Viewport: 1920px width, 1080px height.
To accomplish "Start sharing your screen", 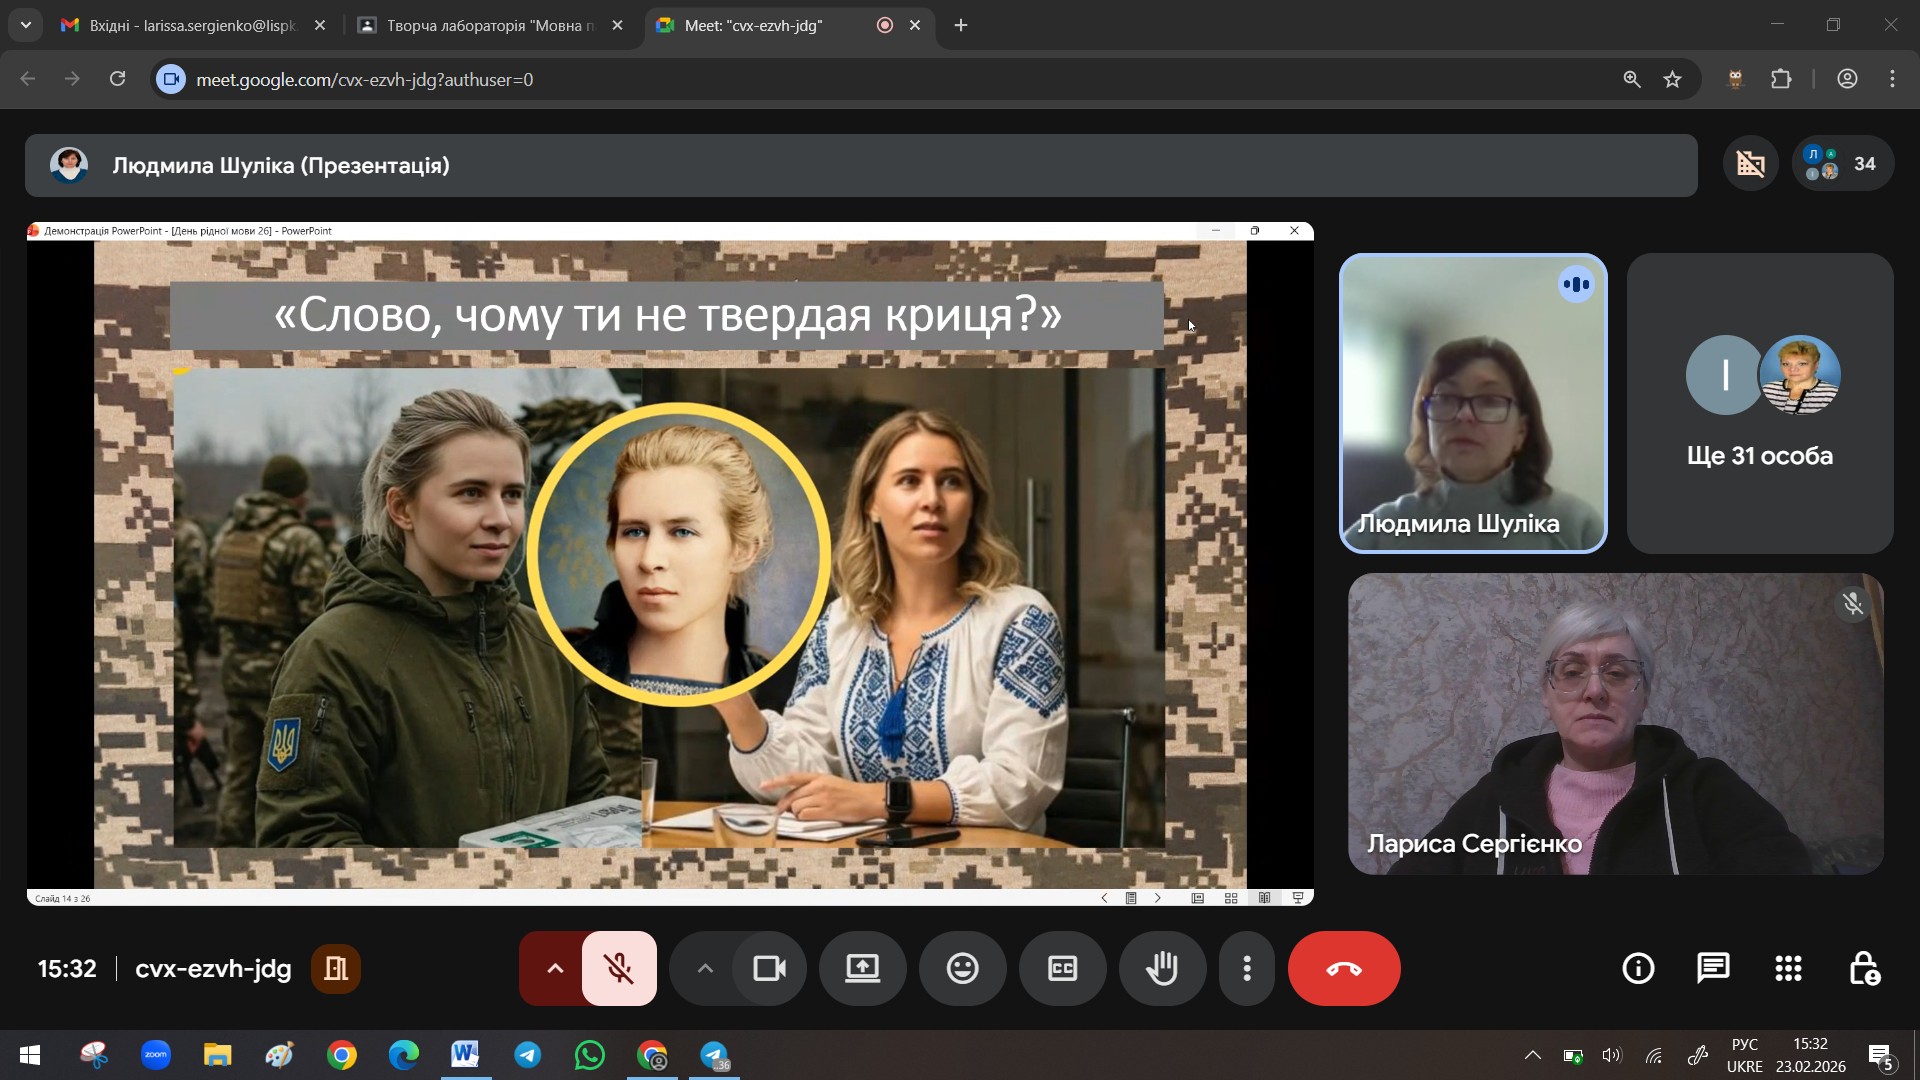I will 862,968.
